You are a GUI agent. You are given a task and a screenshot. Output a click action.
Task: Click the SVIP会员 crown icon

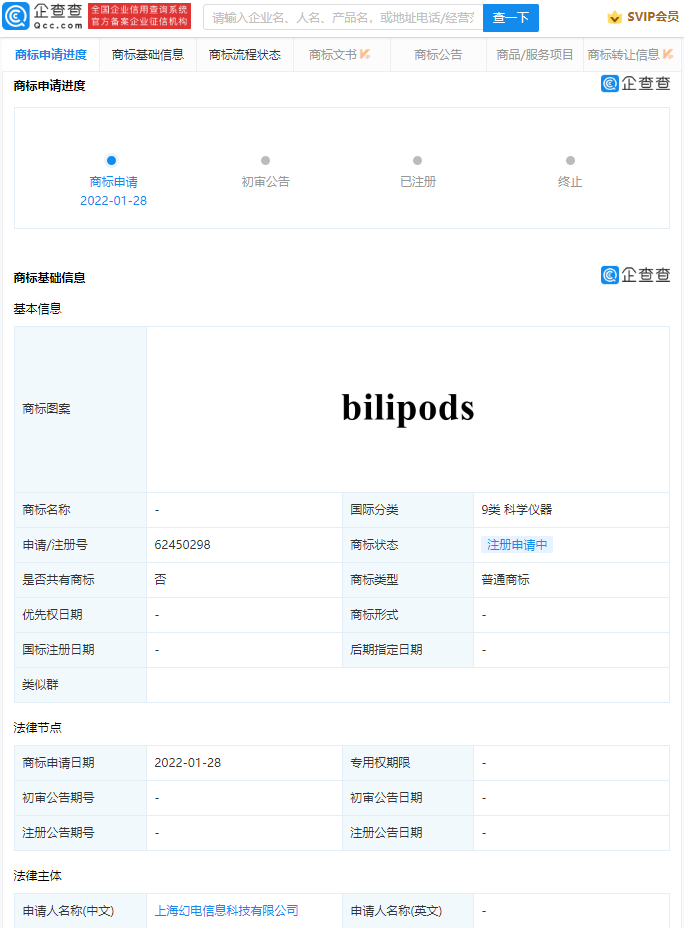[615, 17]
